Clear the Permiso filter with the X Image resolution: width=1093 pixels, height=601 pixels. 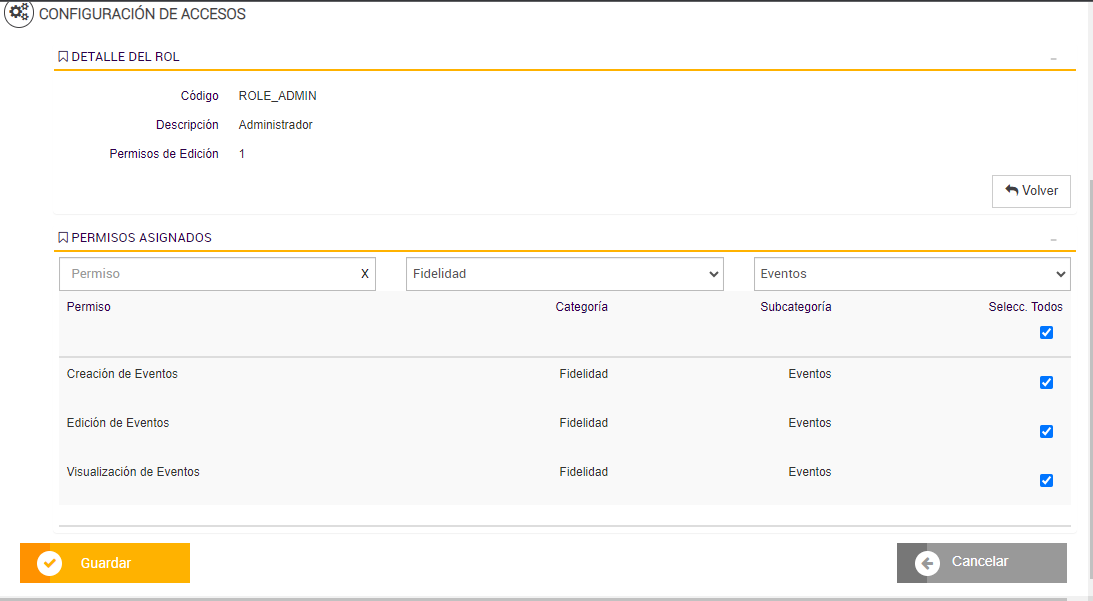[x=365, y=274]
